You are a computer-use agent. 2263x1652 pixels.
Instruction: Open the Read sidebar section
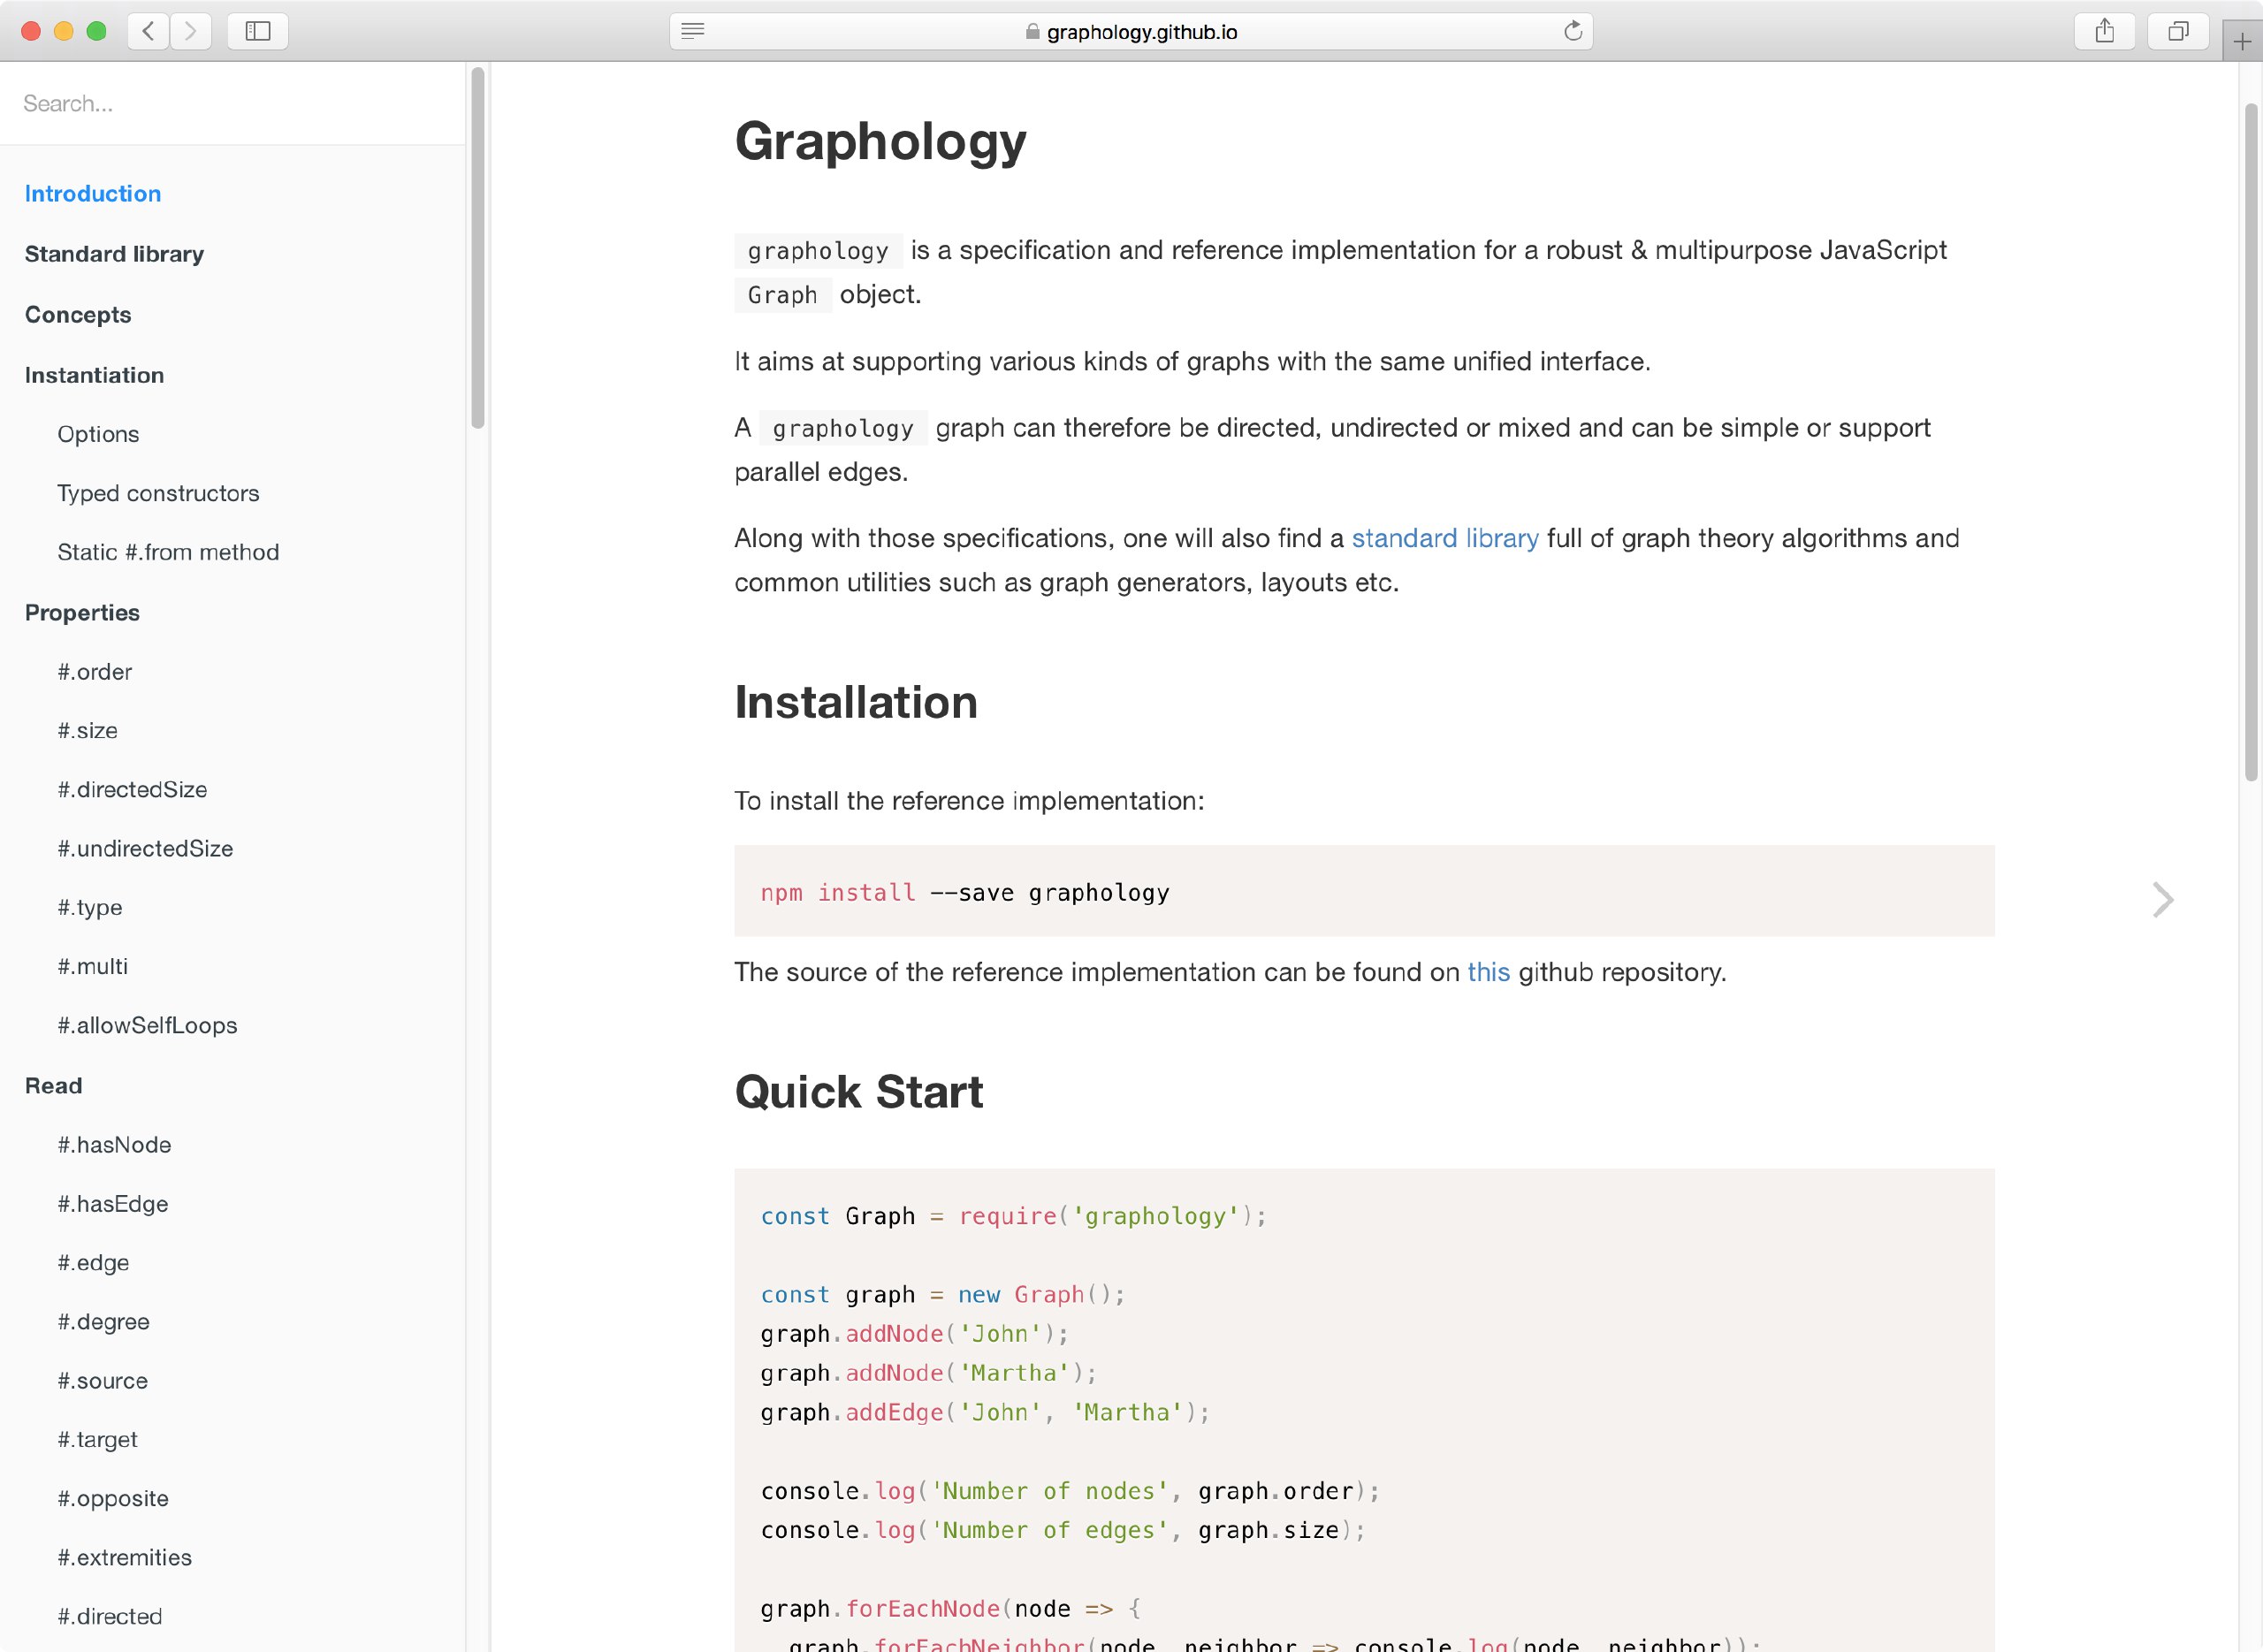[x=53, y=1086]
